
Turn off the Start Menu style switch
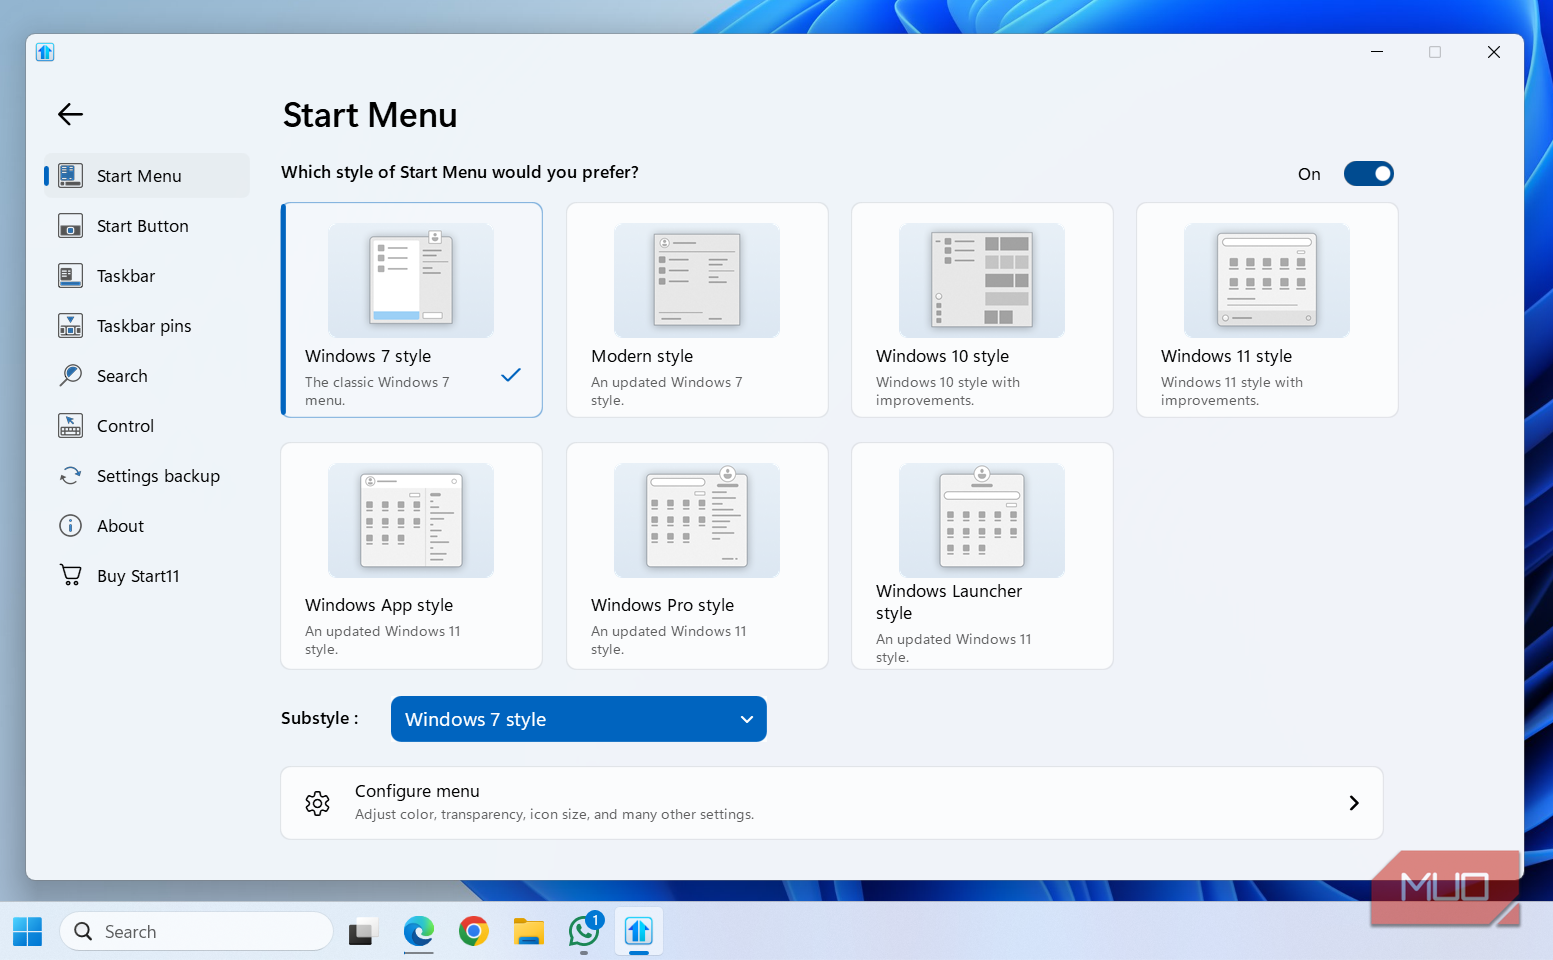coord(1368,173)
